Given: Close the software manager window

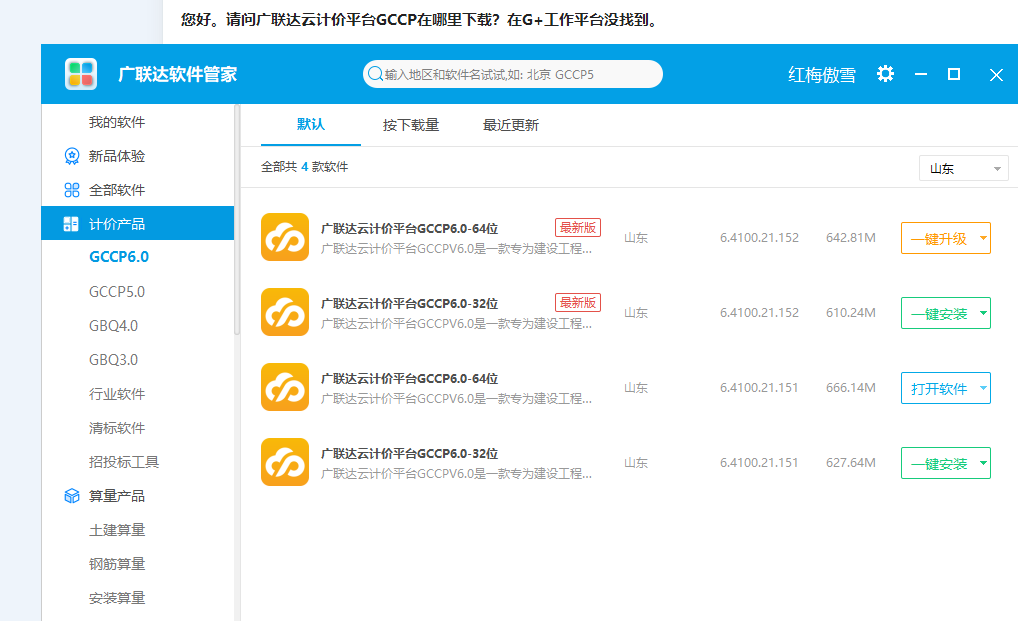Looking at the screenshot, I should point(996,75).
